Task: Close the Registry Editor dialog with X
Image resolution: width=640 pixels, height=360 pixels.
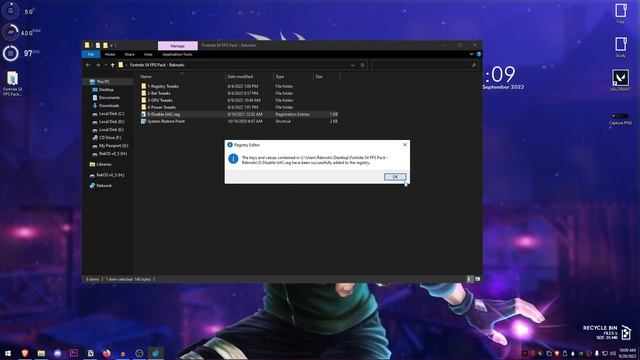Action: coord(404,144)
